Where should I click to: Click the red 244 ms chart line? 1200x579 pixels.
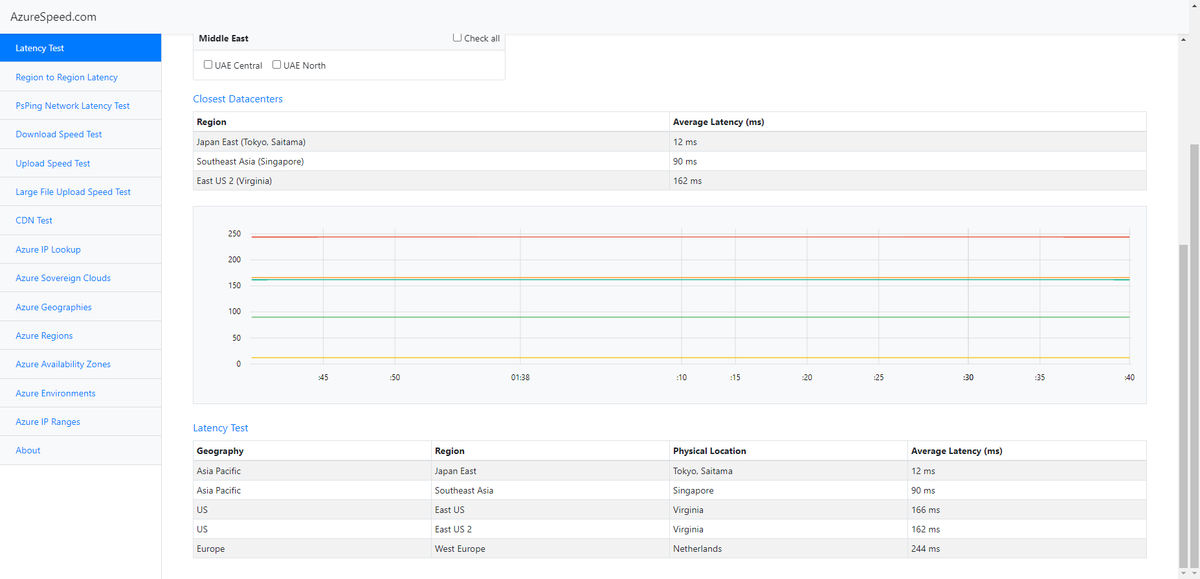(690, 237)
